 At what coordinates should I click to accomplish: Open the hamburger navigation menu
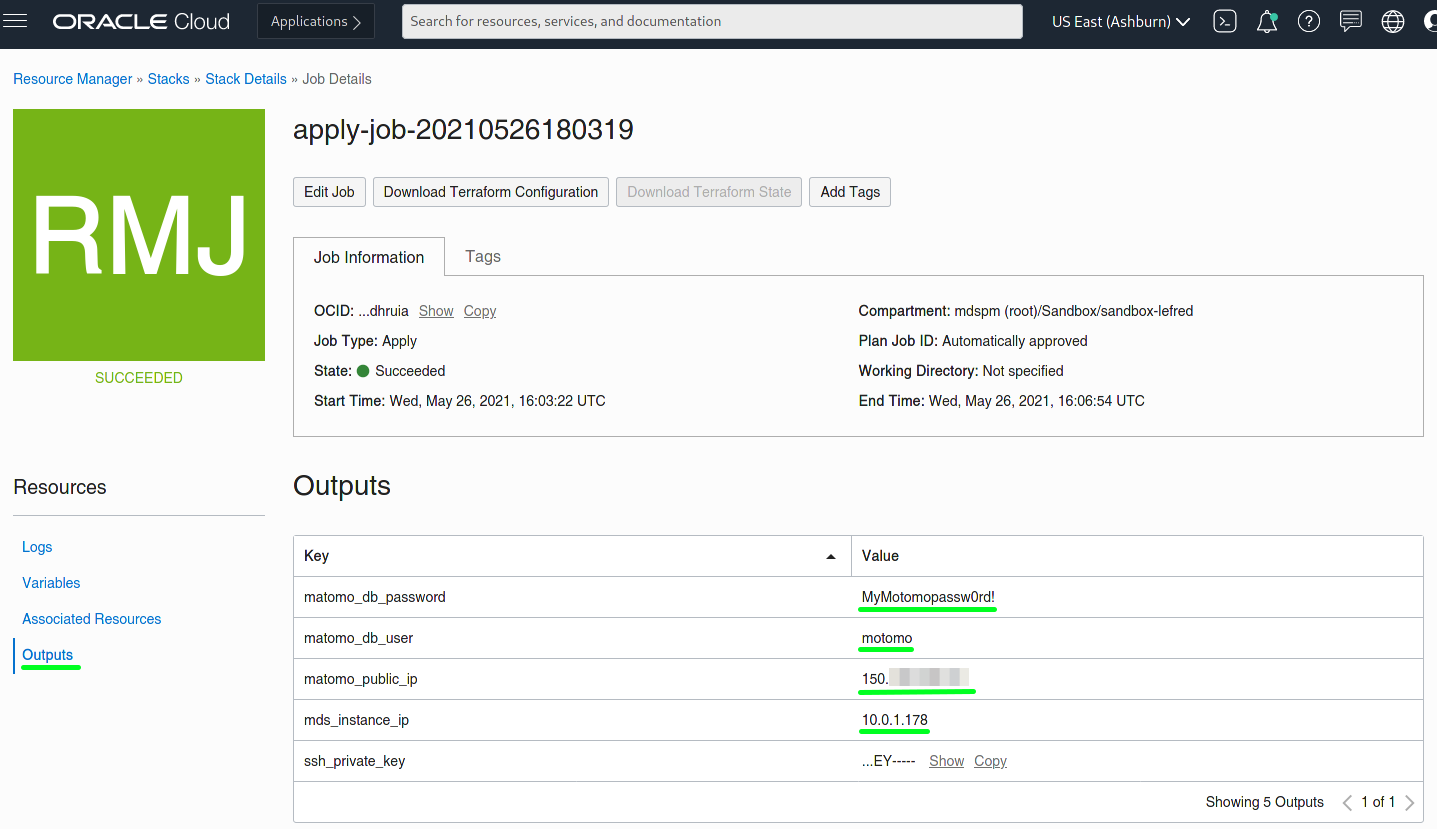point(16,21)
